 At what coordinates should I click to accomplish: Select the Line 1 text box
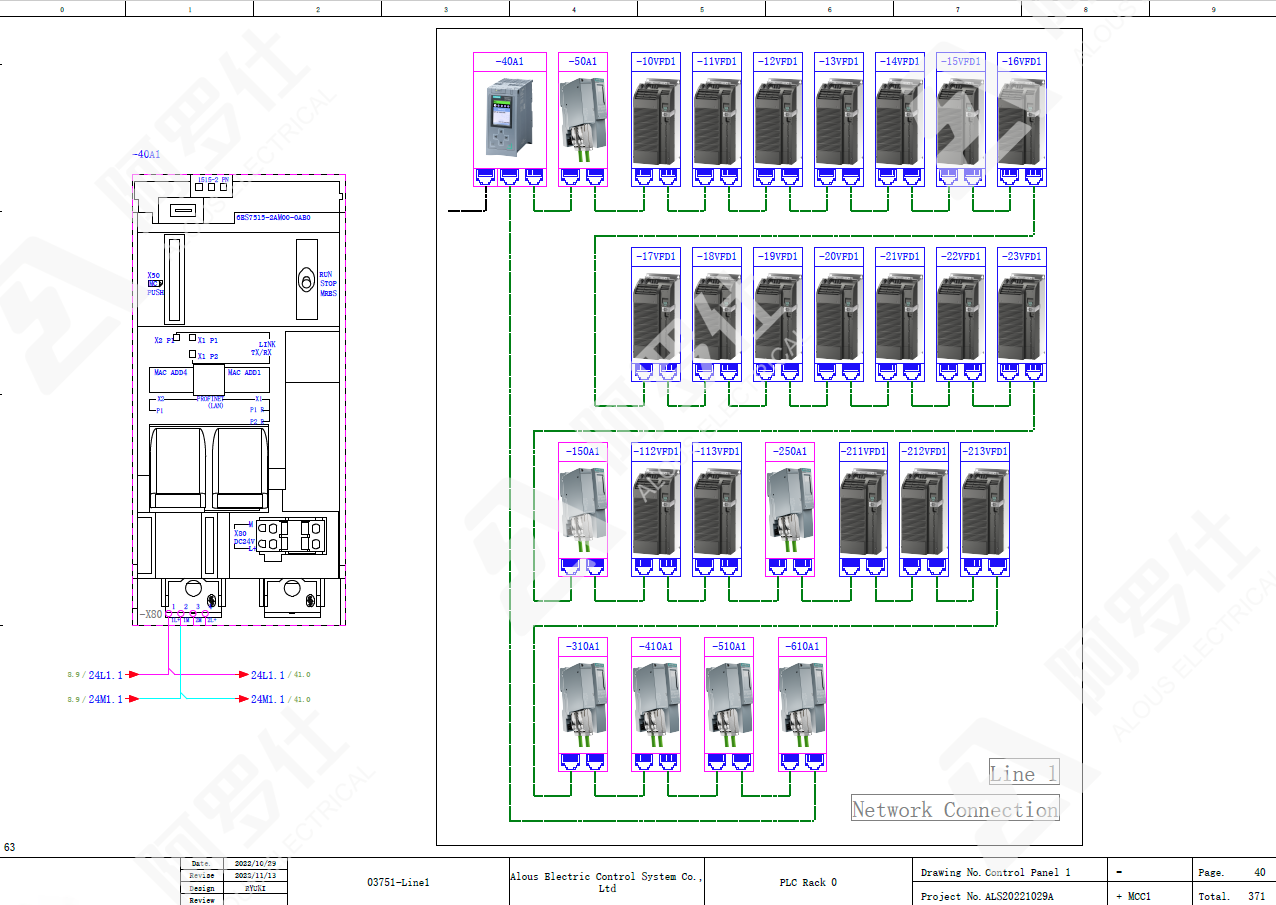point(1022,773)
